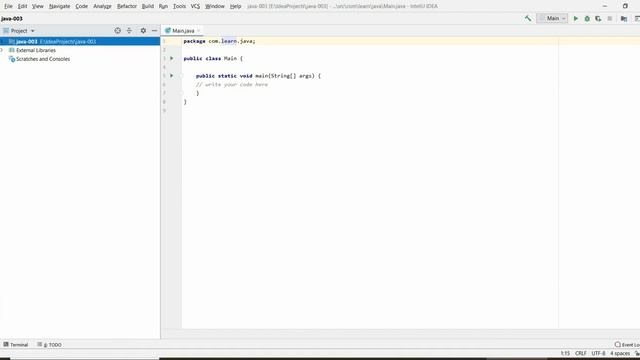Open the Window menu
The image size is (640, 360).
[215, 6]
